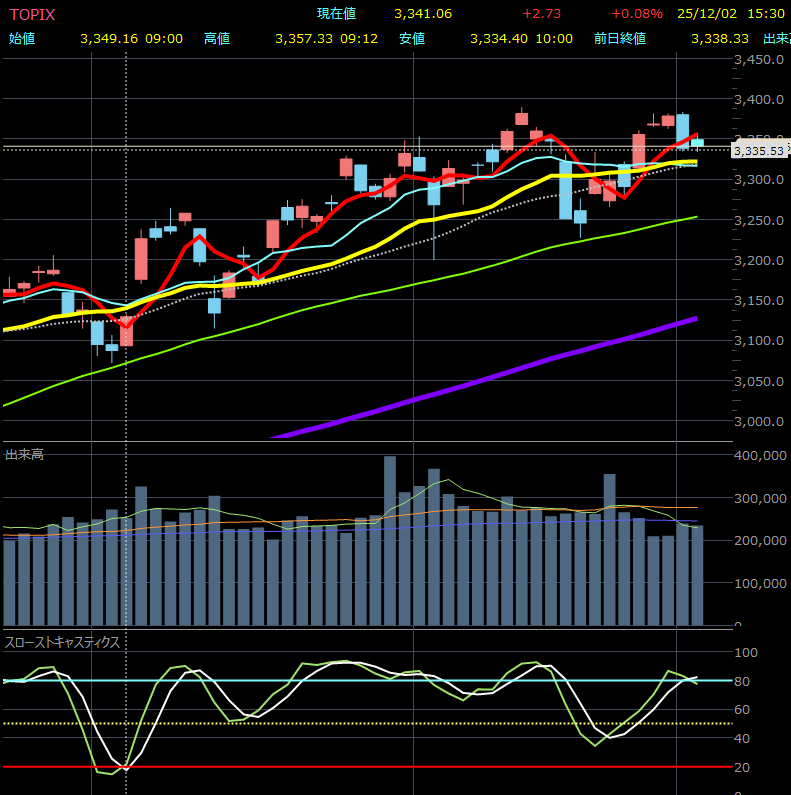Click the 3,335.53 price tag on axis
This screenshot has width=791, height=795.
[757, 150]
